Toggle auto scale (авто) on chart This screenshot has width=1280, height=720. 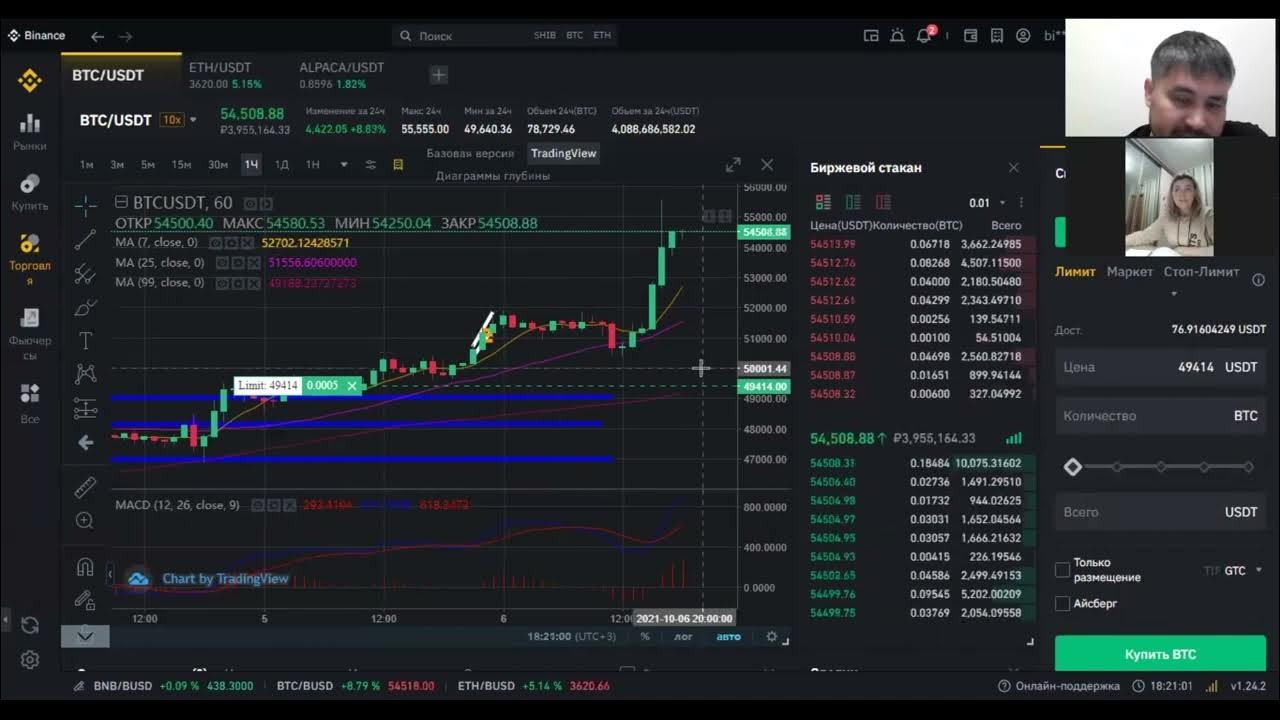(x=728, y=636)
